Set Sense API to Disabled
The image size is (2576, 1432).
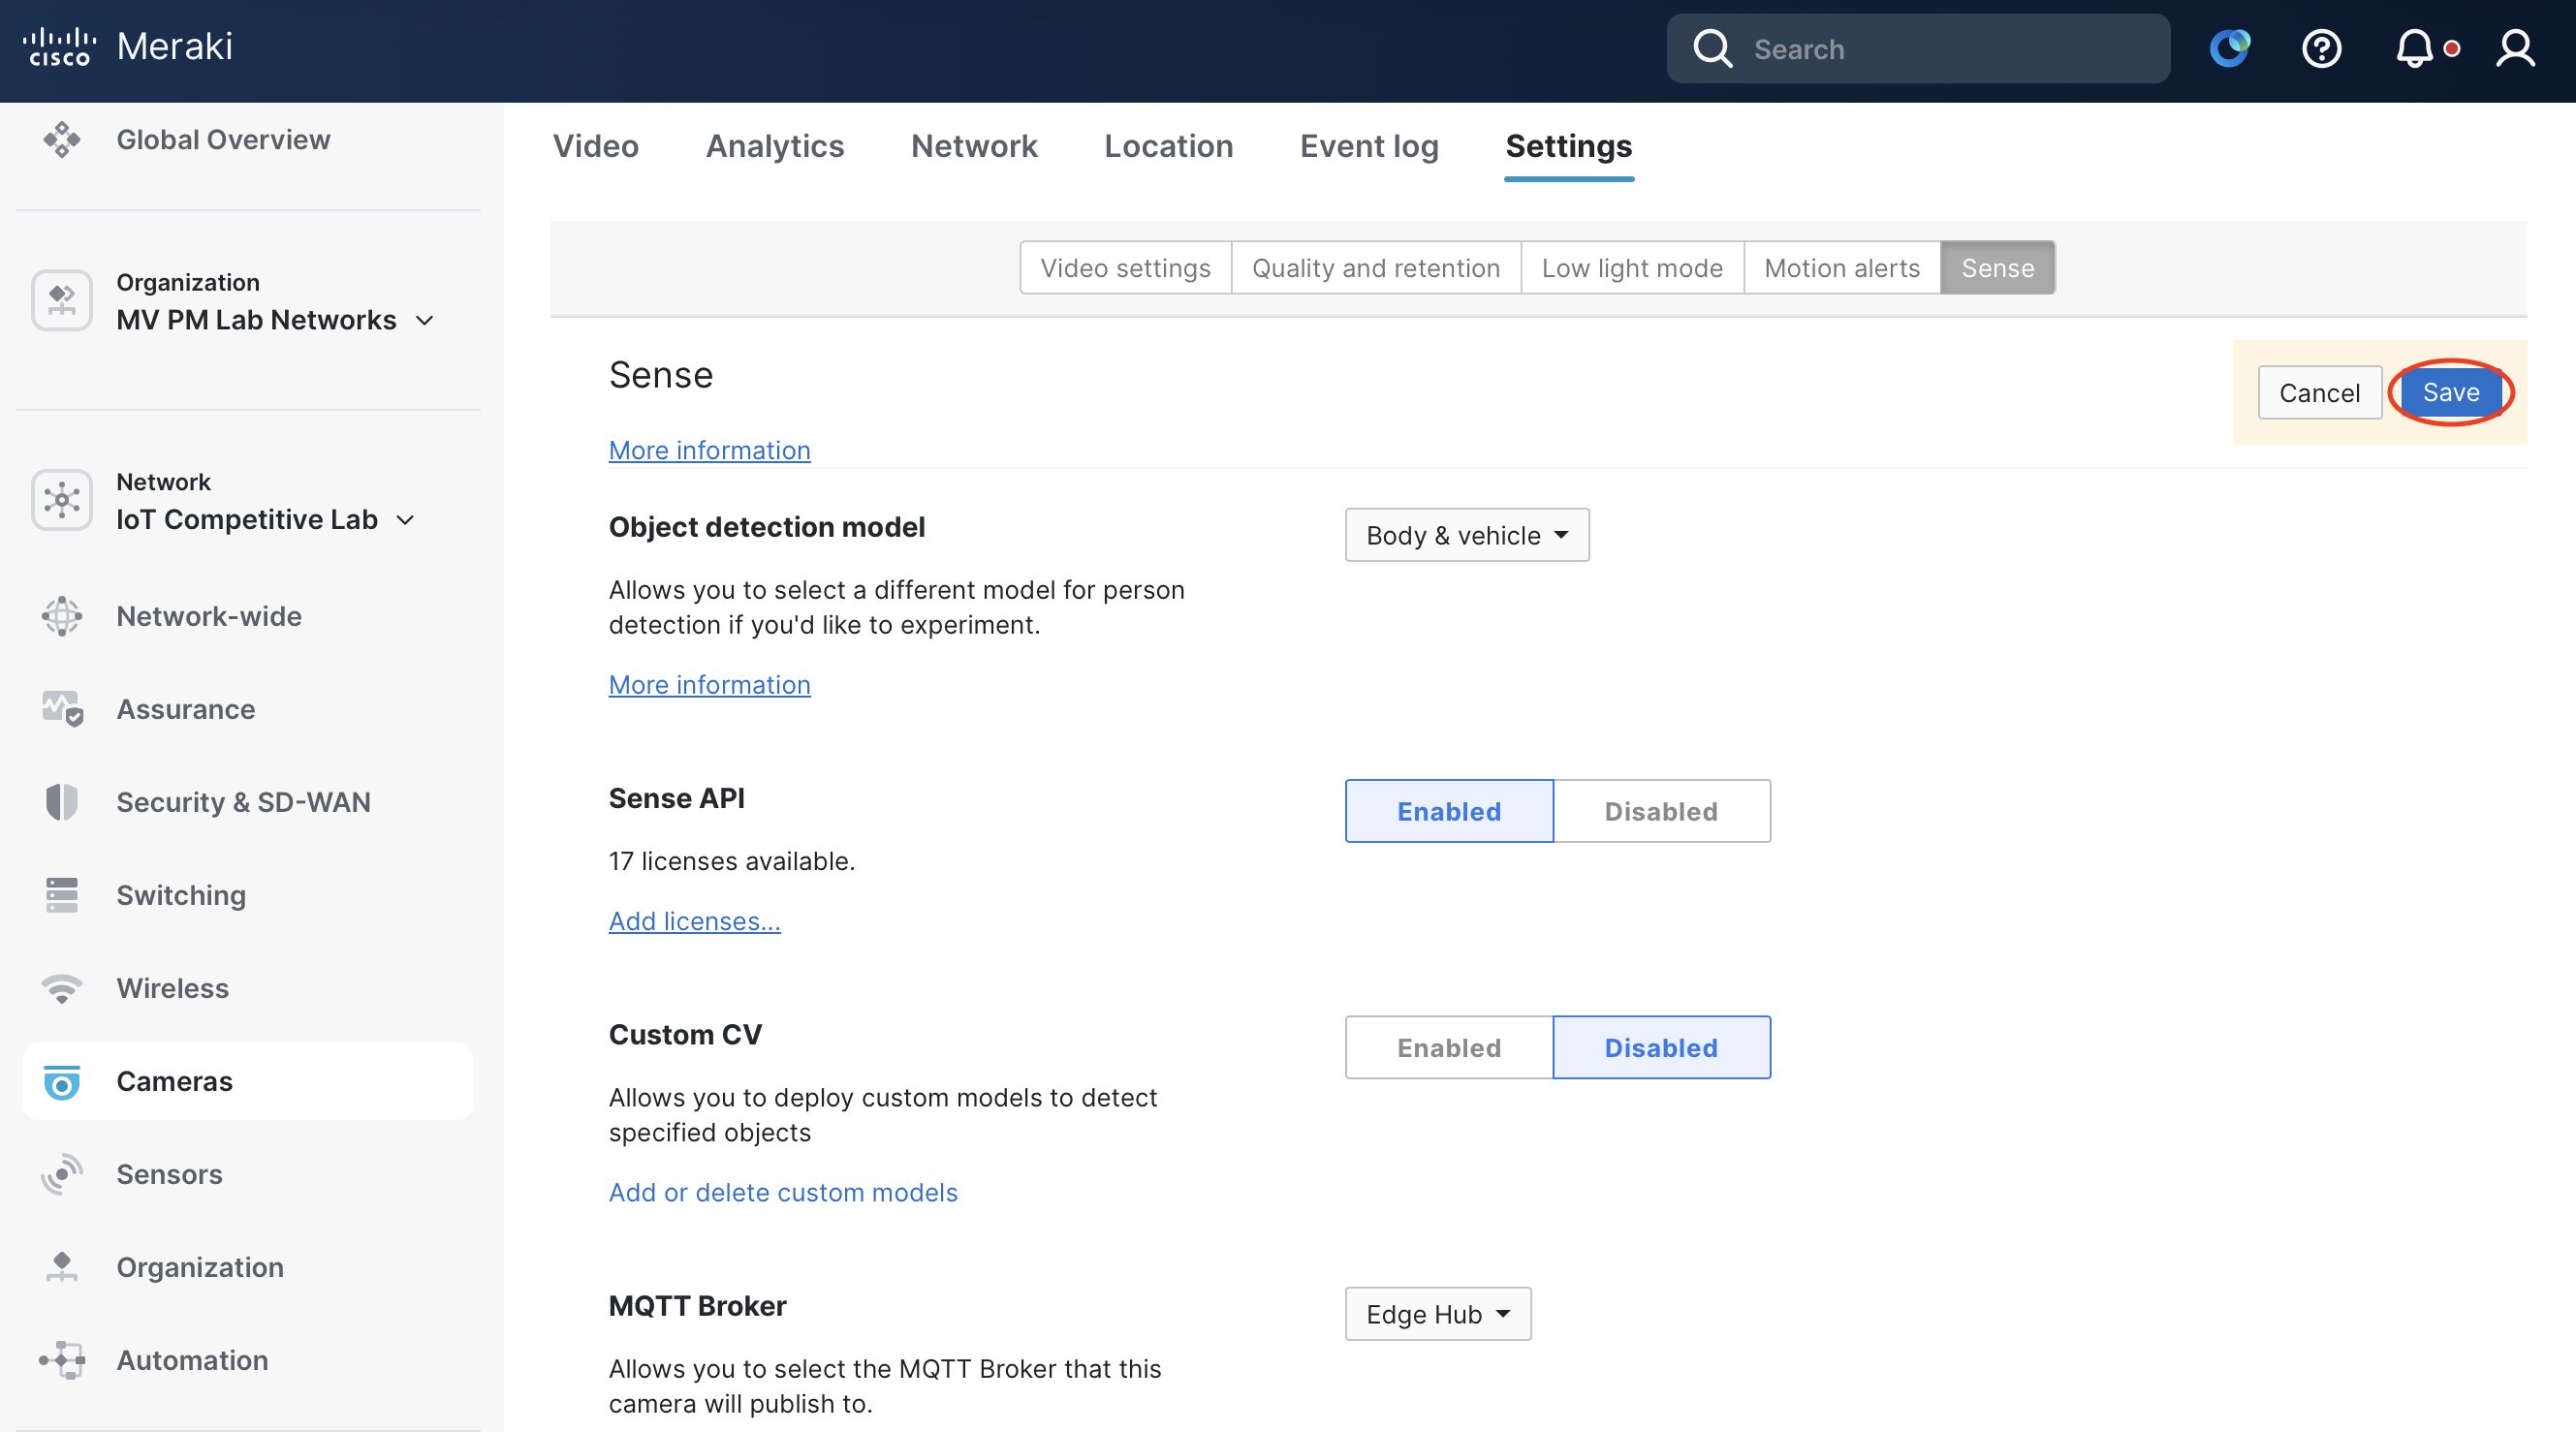coord(1660,811)
